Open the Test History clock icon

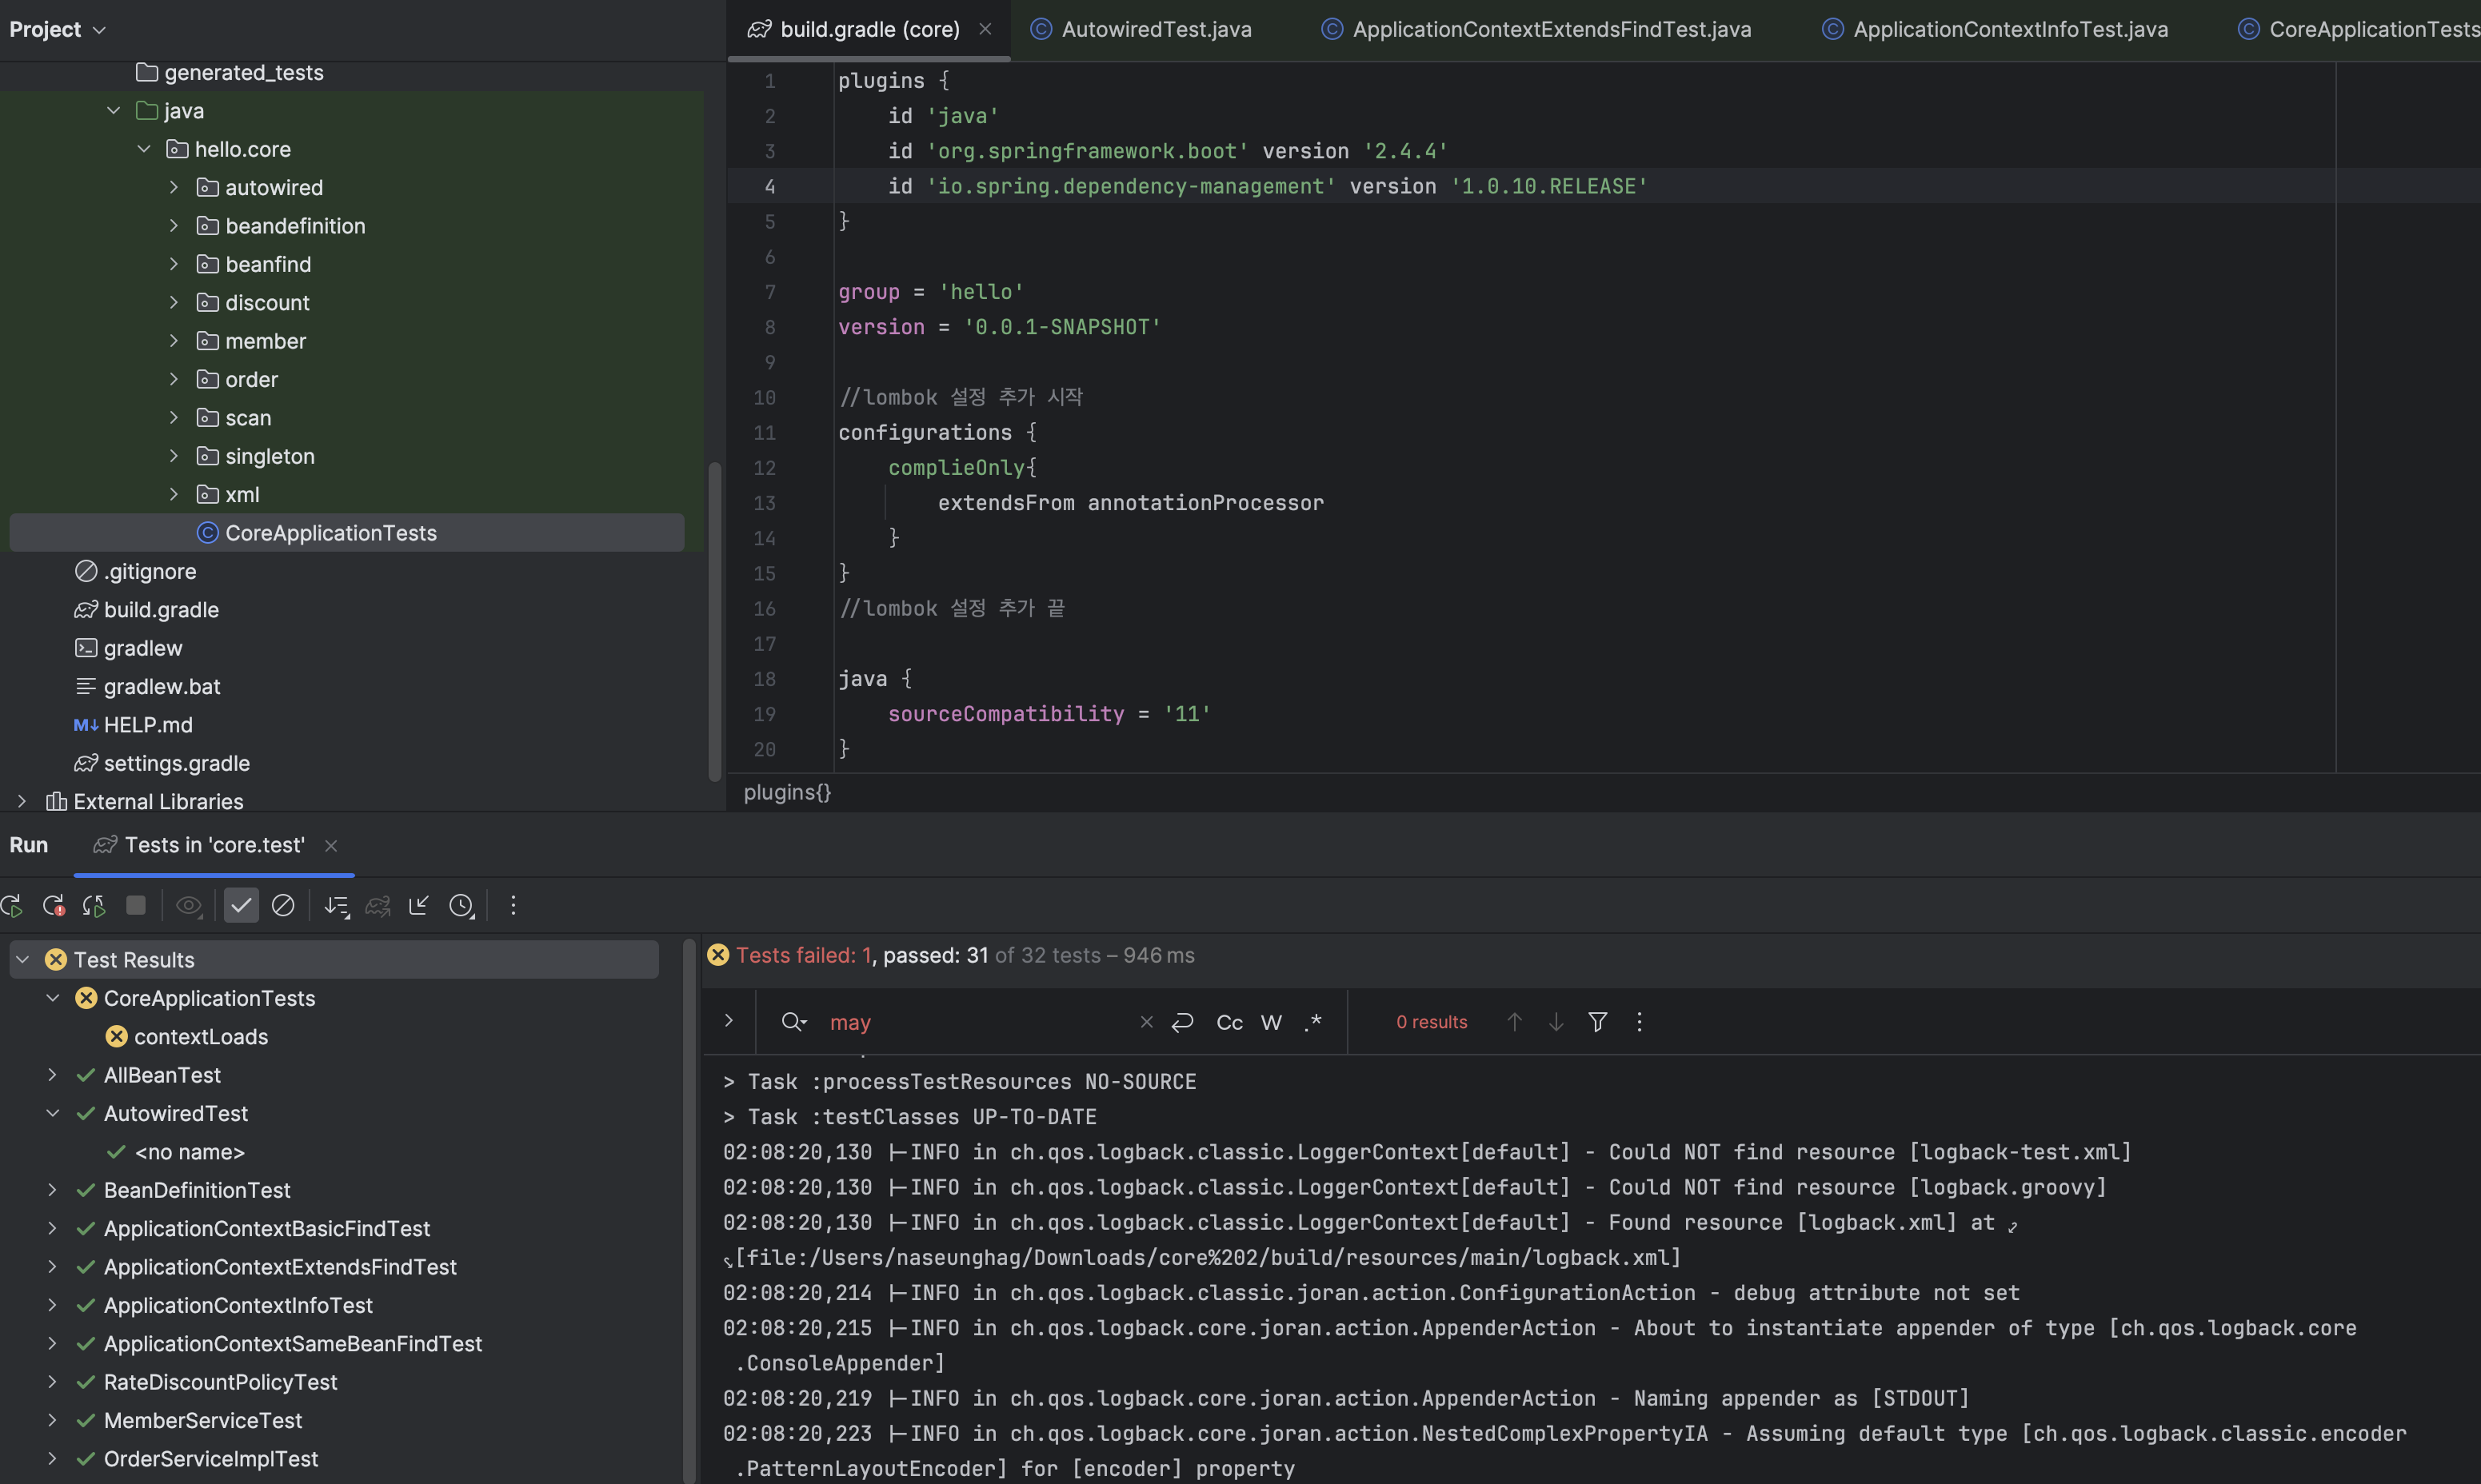click(461, 906)
